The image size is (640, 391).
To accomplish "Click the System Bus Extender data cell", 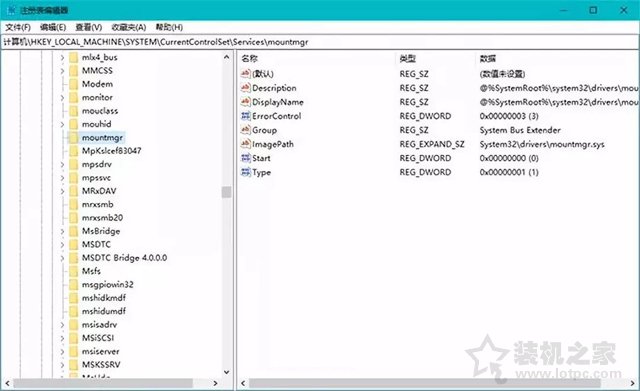I will 520,130.
